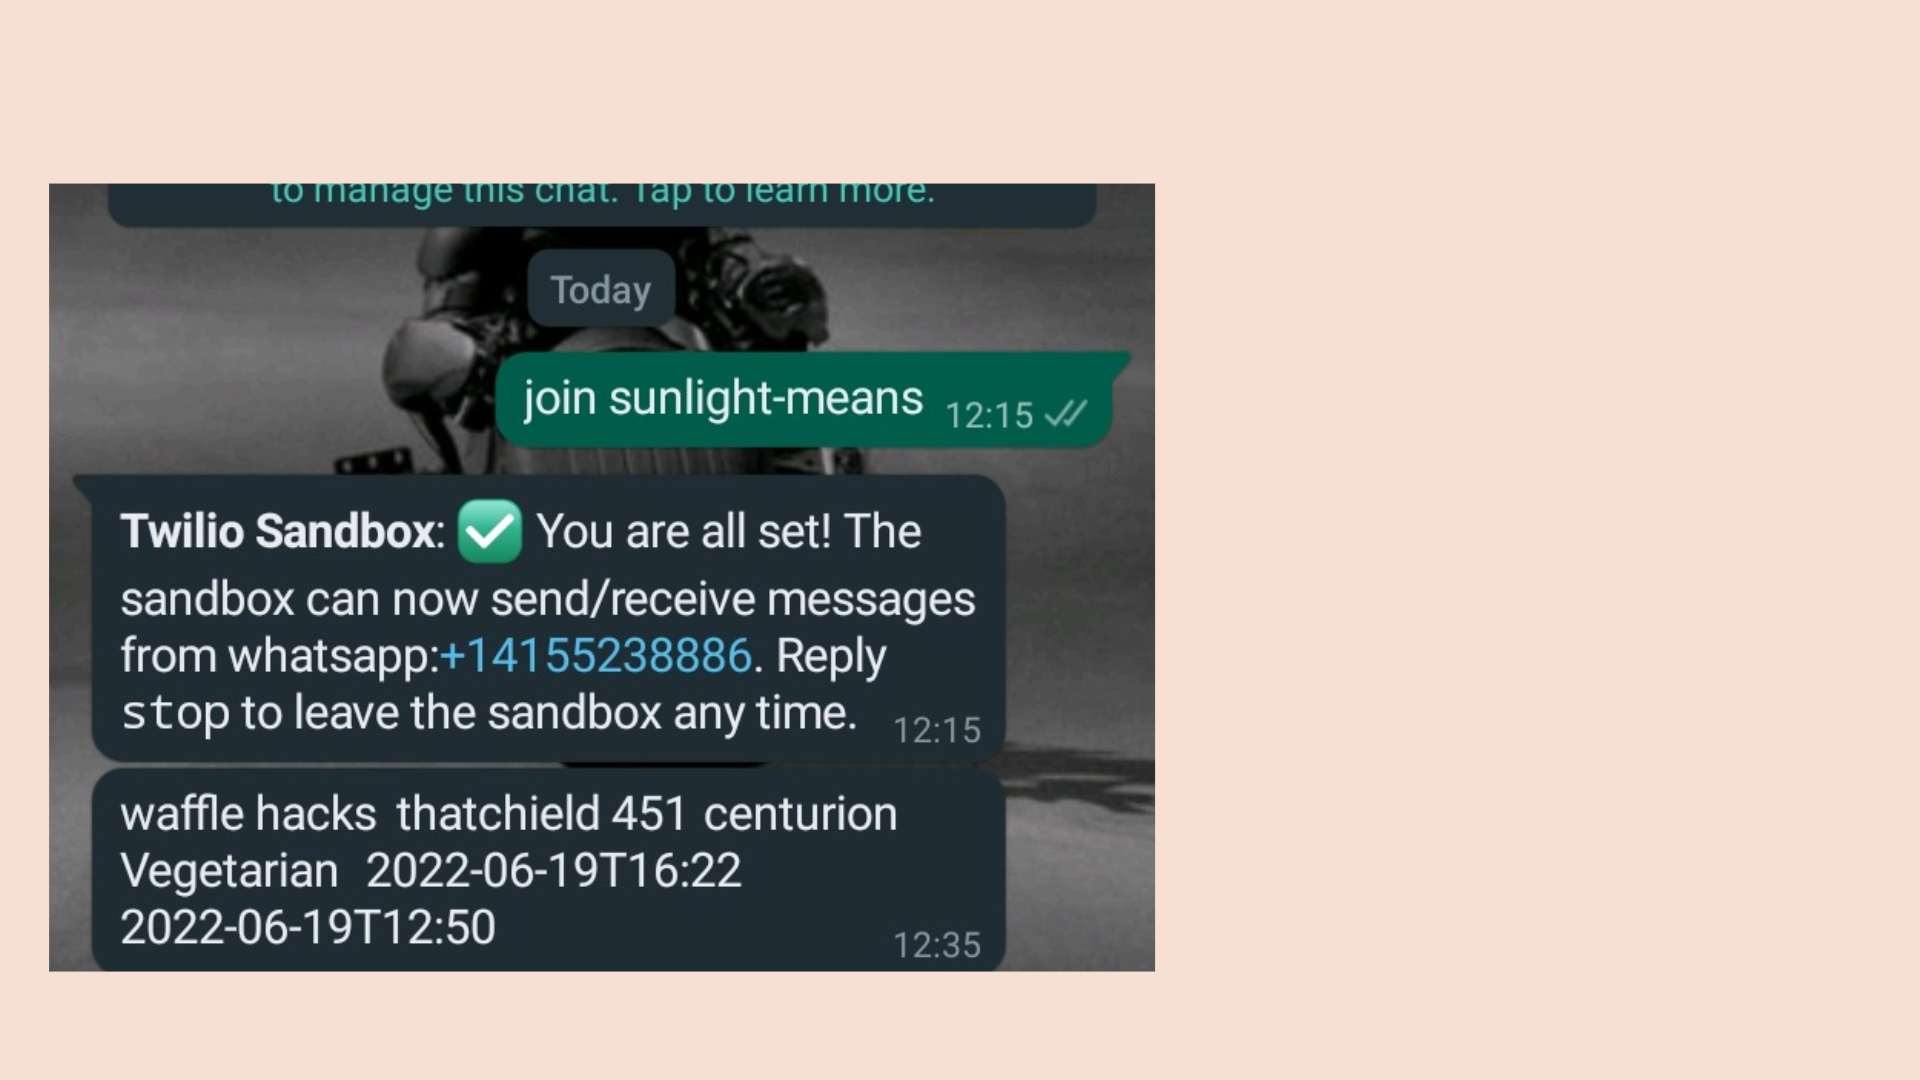This screenshot has width=1920, height=1080.
Task: Tap the 'Vegetarian' text in message
Action: tap(229, 871)
